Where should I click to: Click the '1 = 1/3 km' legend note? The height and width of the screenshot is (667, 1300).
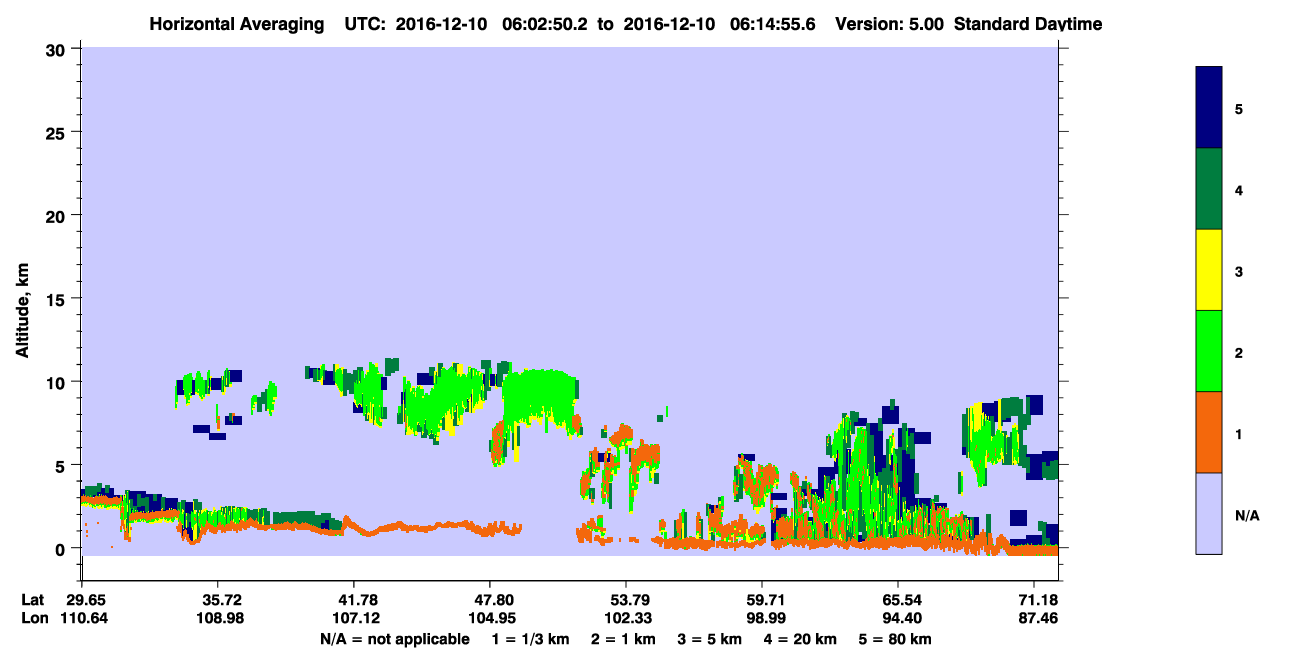(x=532, y=639)
